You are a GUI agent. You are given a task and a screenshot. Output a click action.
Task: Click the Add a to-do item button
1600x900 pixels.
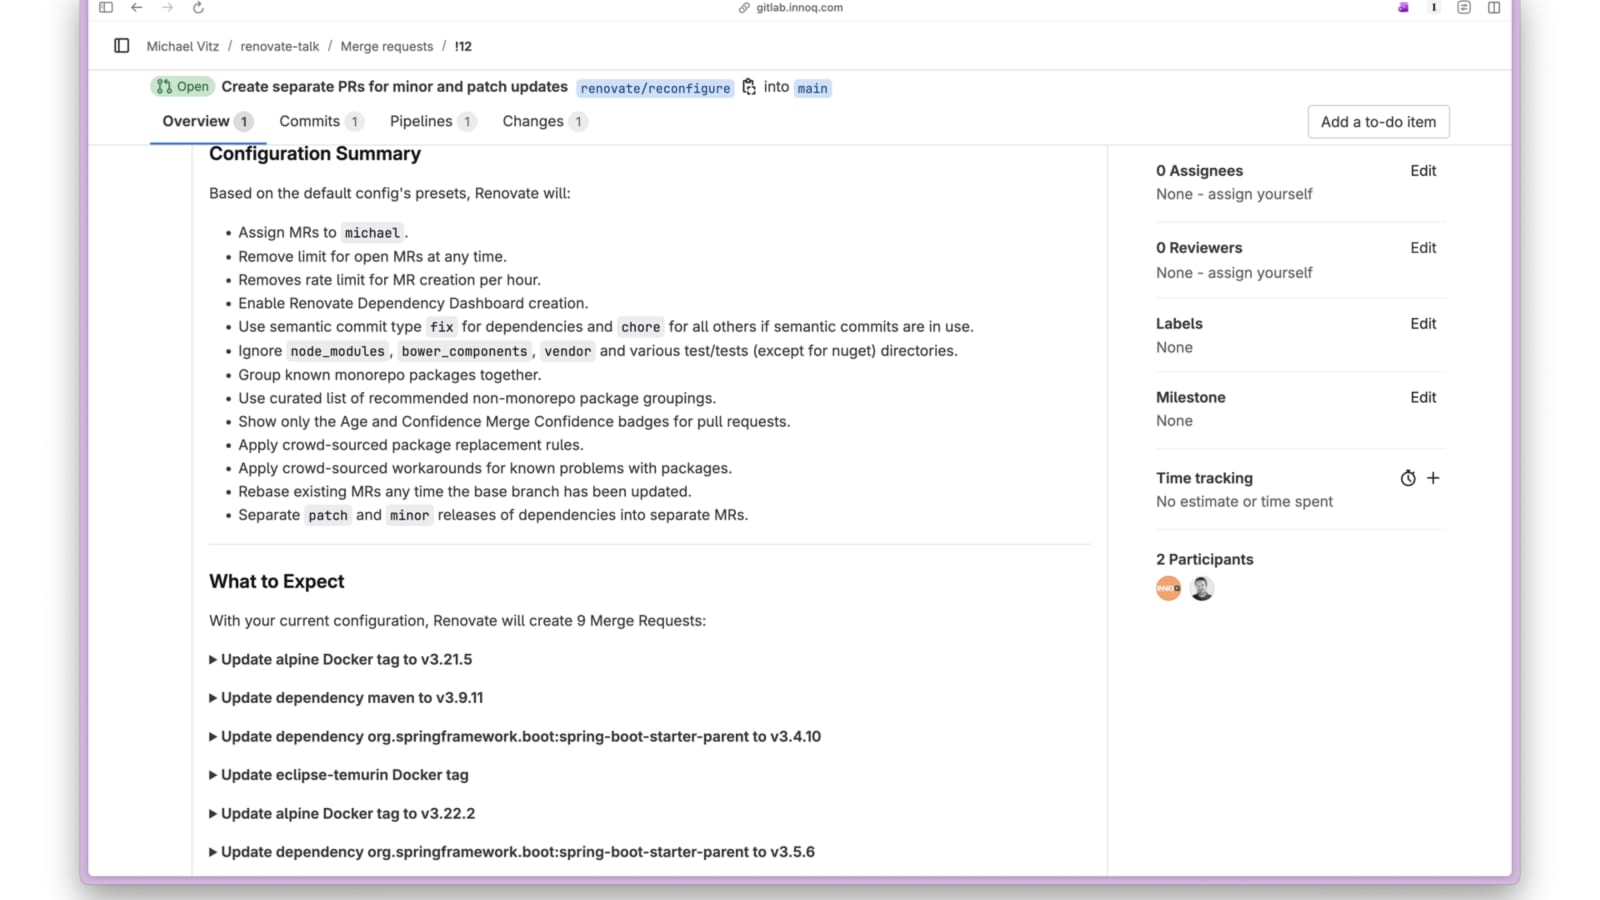pyautogui.click(x=1378, y=122)
